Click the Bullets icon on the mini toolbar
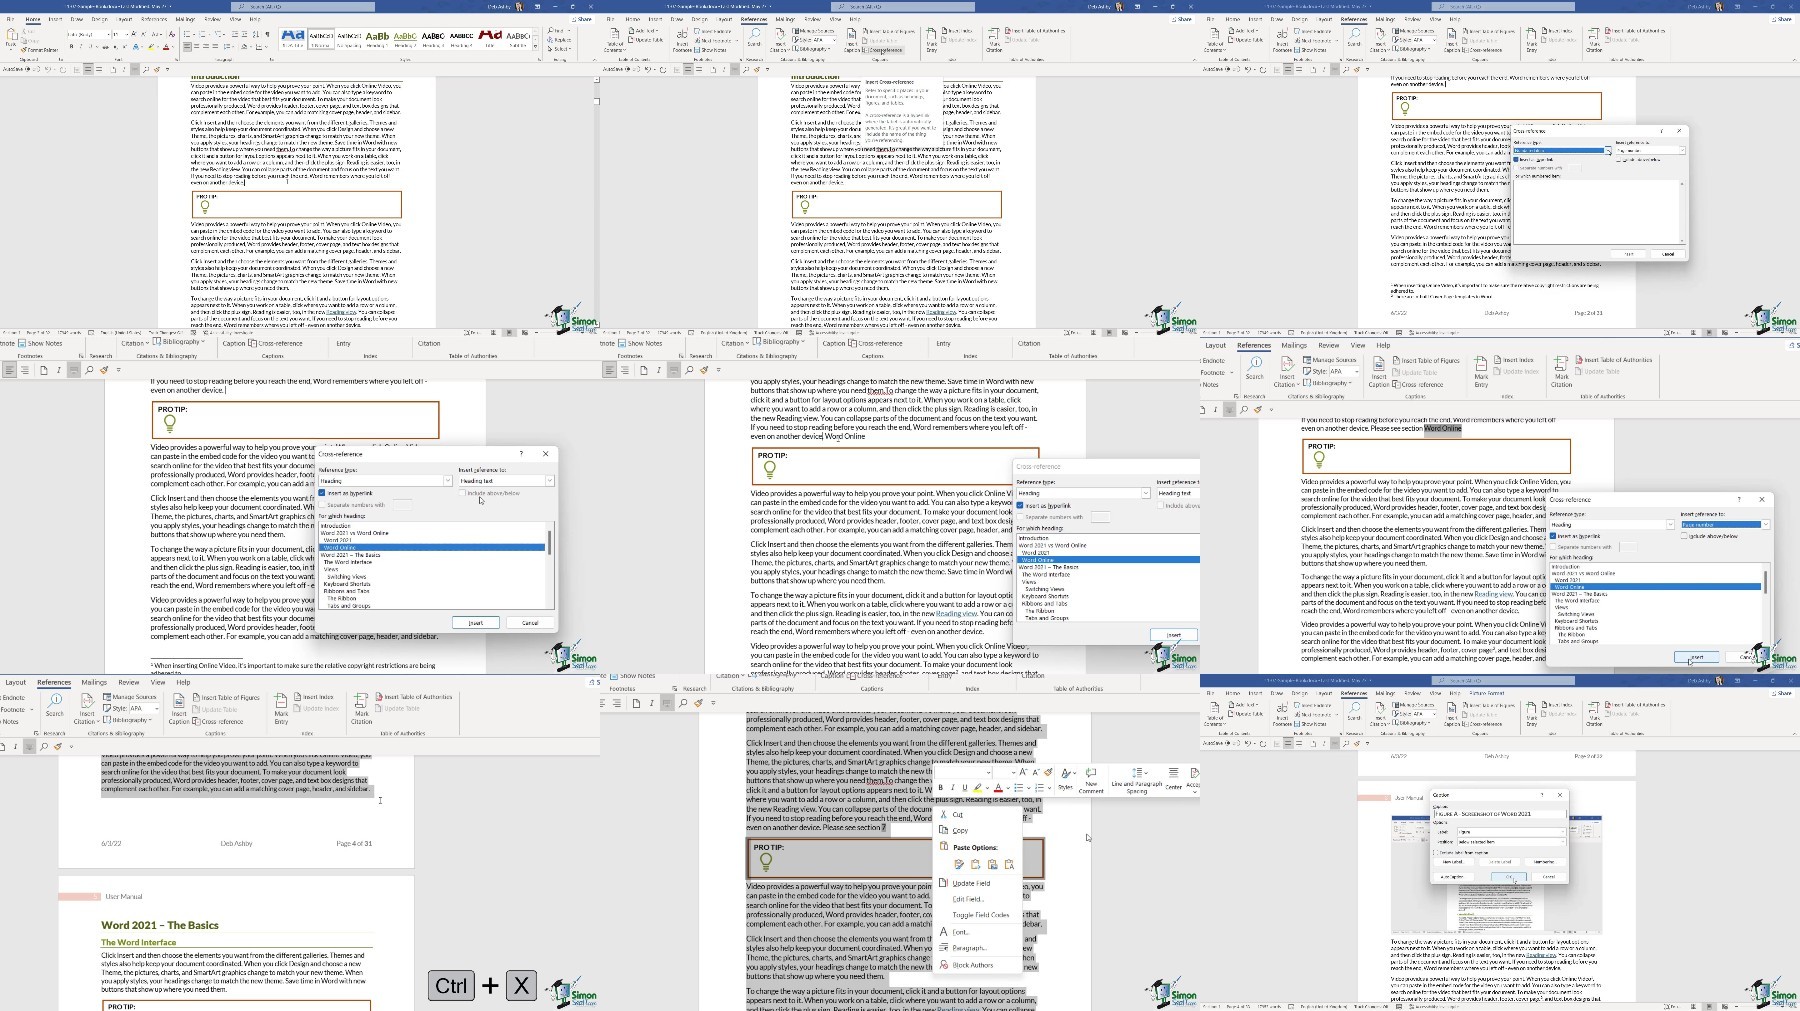The image size is (1800, 1011). tap(1021, 788)
